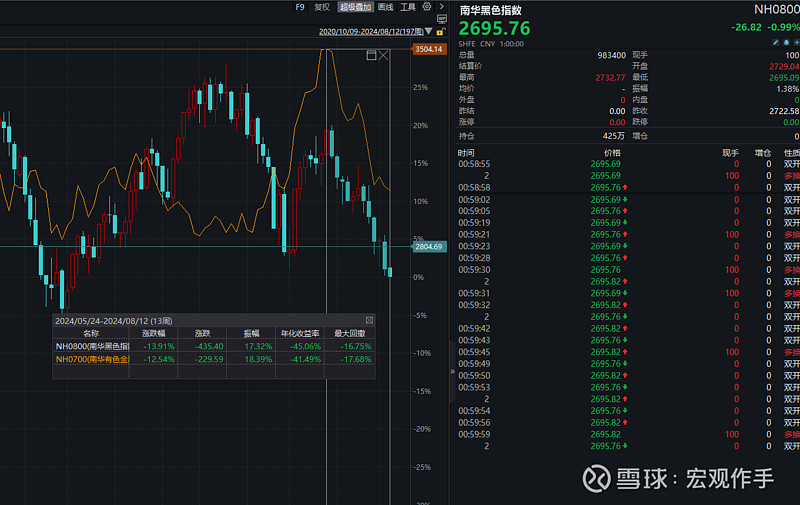Click the -41.49% annualized return cell
This screenshot has width=800, height=505.
[x=306, y=359]
